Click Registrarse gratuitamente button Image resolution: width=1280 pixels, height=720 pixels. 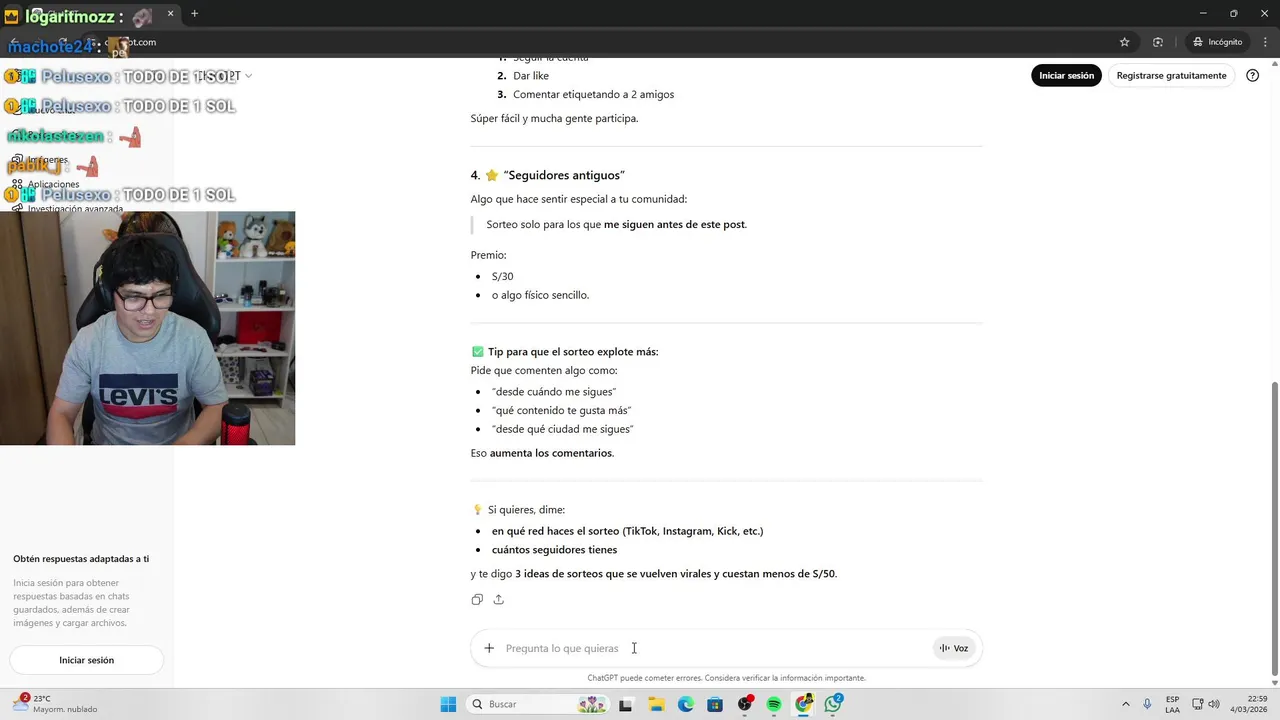coord(1171,75)
